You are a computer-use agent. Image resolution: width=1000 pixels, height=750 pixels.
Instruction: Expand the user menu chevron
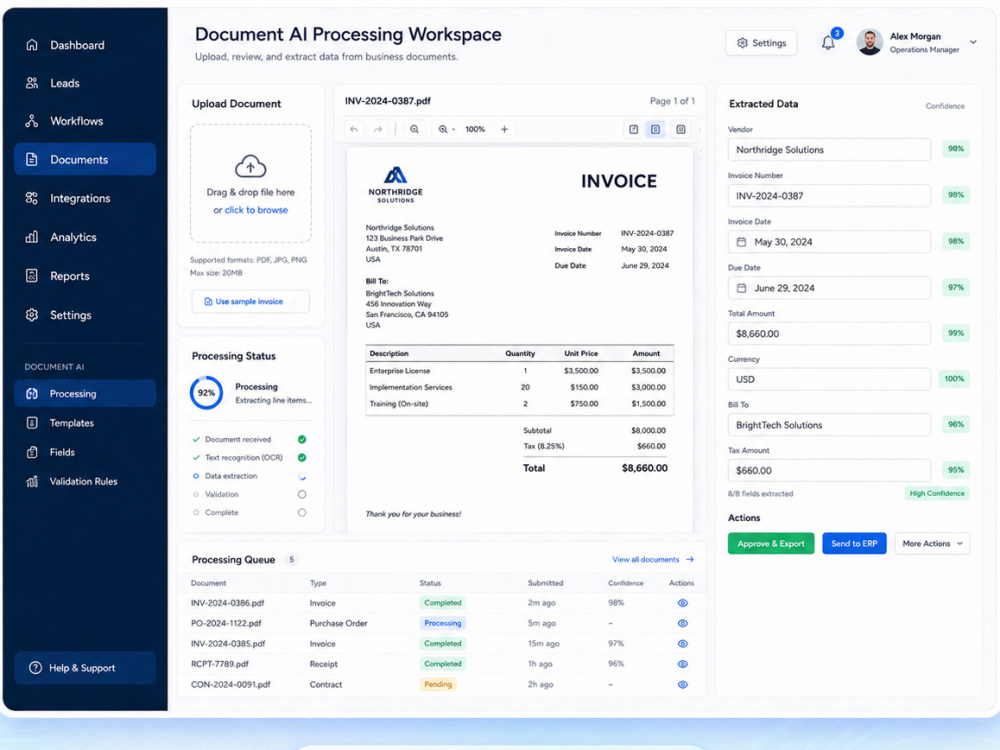[973, 42]
